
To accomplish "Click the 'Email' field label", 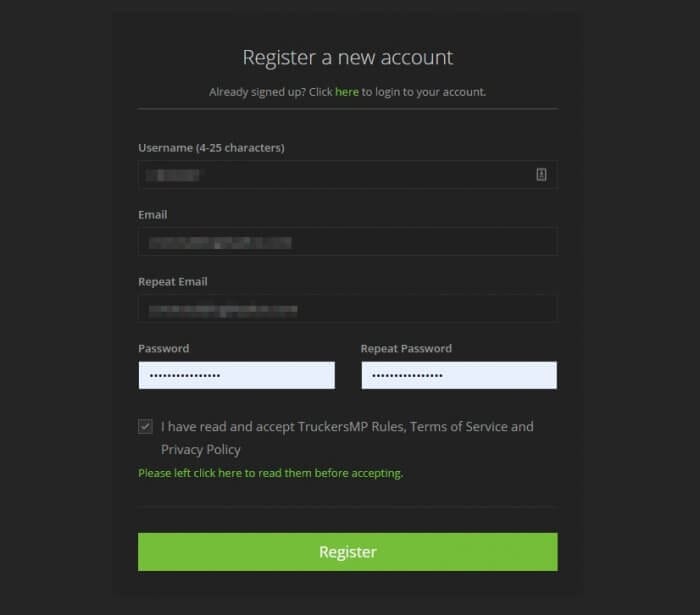I will [x=153, y=215].
